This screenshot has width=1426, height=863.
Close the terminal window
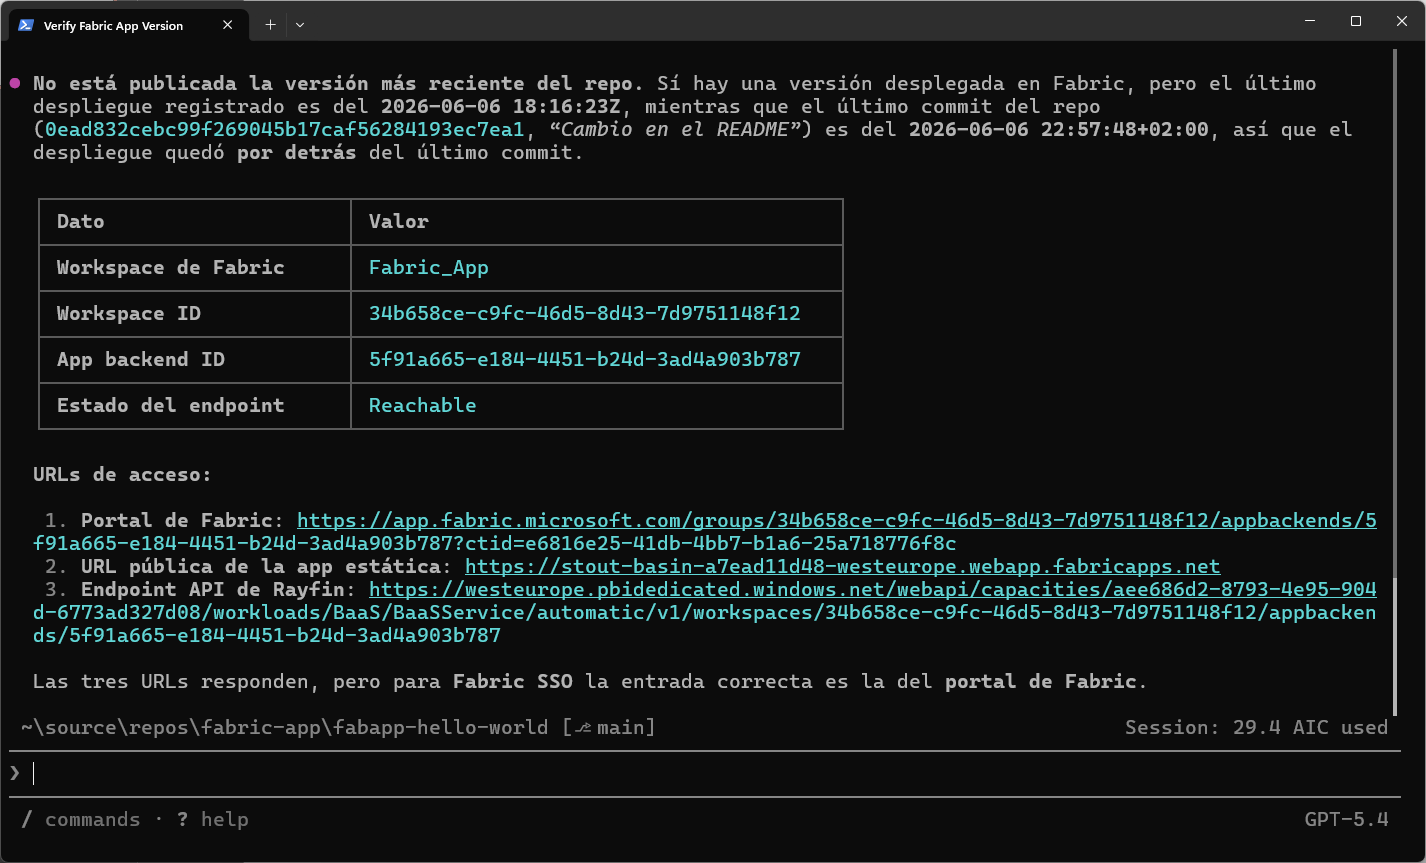click(1402, 21)
